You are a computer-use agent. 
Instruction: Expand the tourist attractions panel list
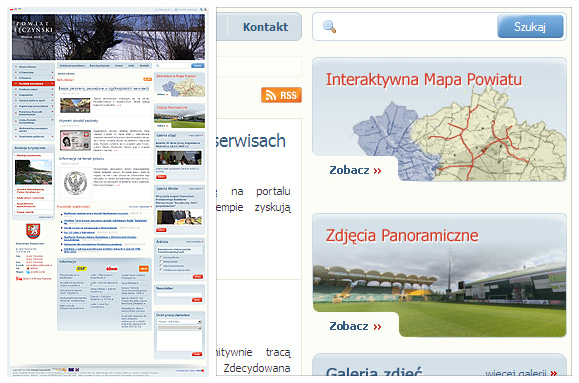click(46, 217)
